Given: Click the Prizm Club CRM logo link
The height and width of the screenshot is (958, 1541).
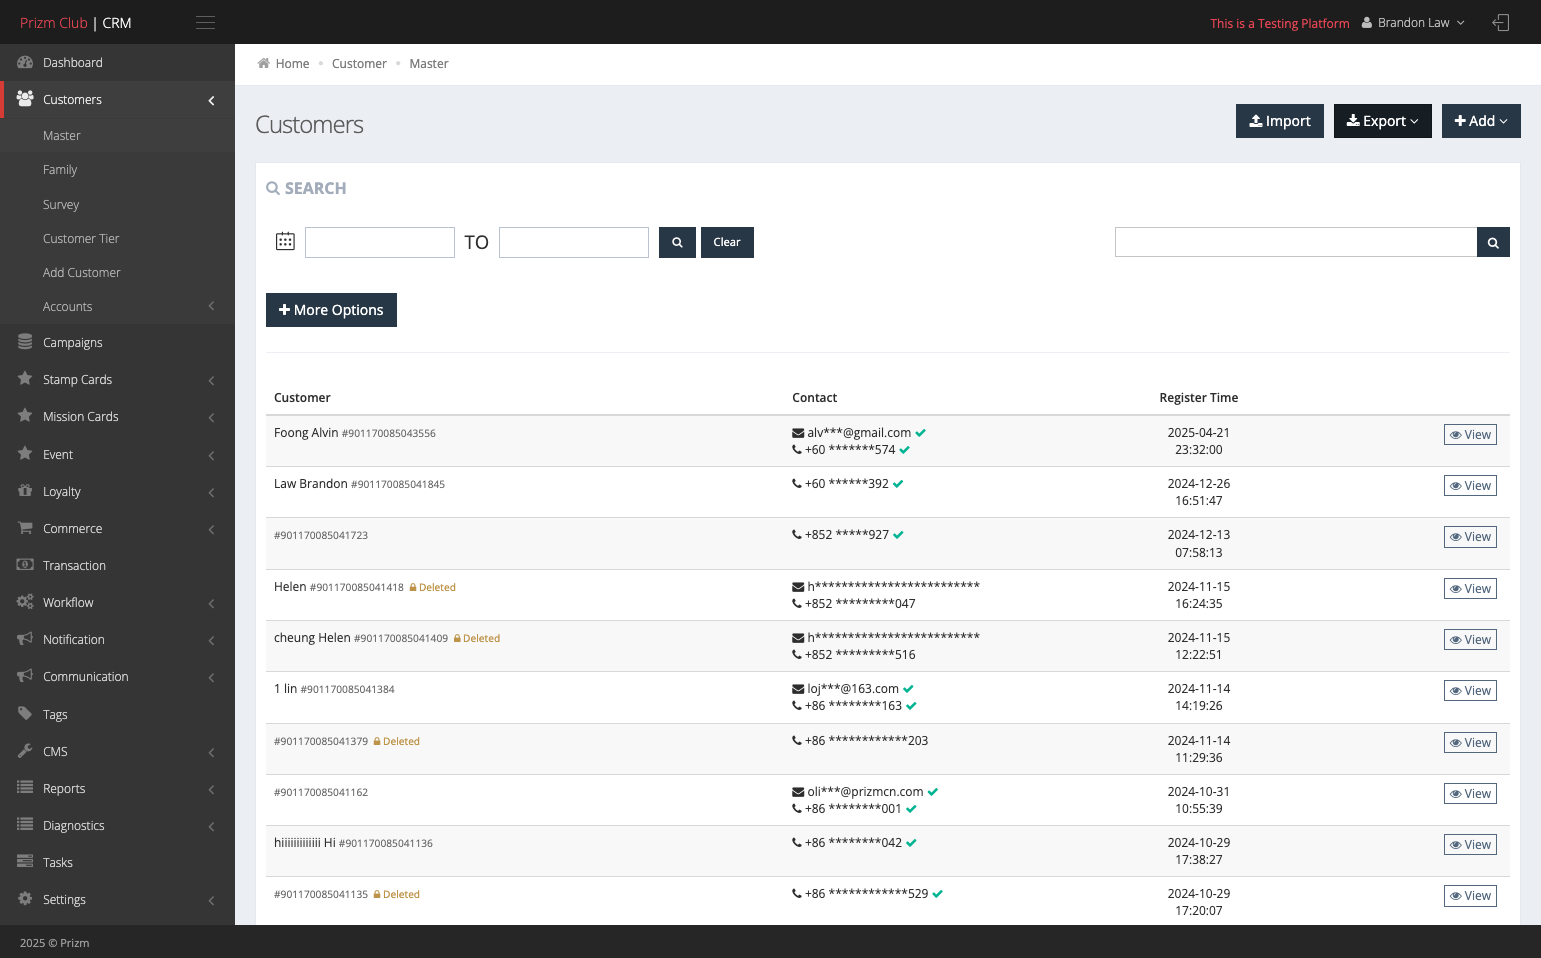Looking at the screenshot, I should click(76, 22).
